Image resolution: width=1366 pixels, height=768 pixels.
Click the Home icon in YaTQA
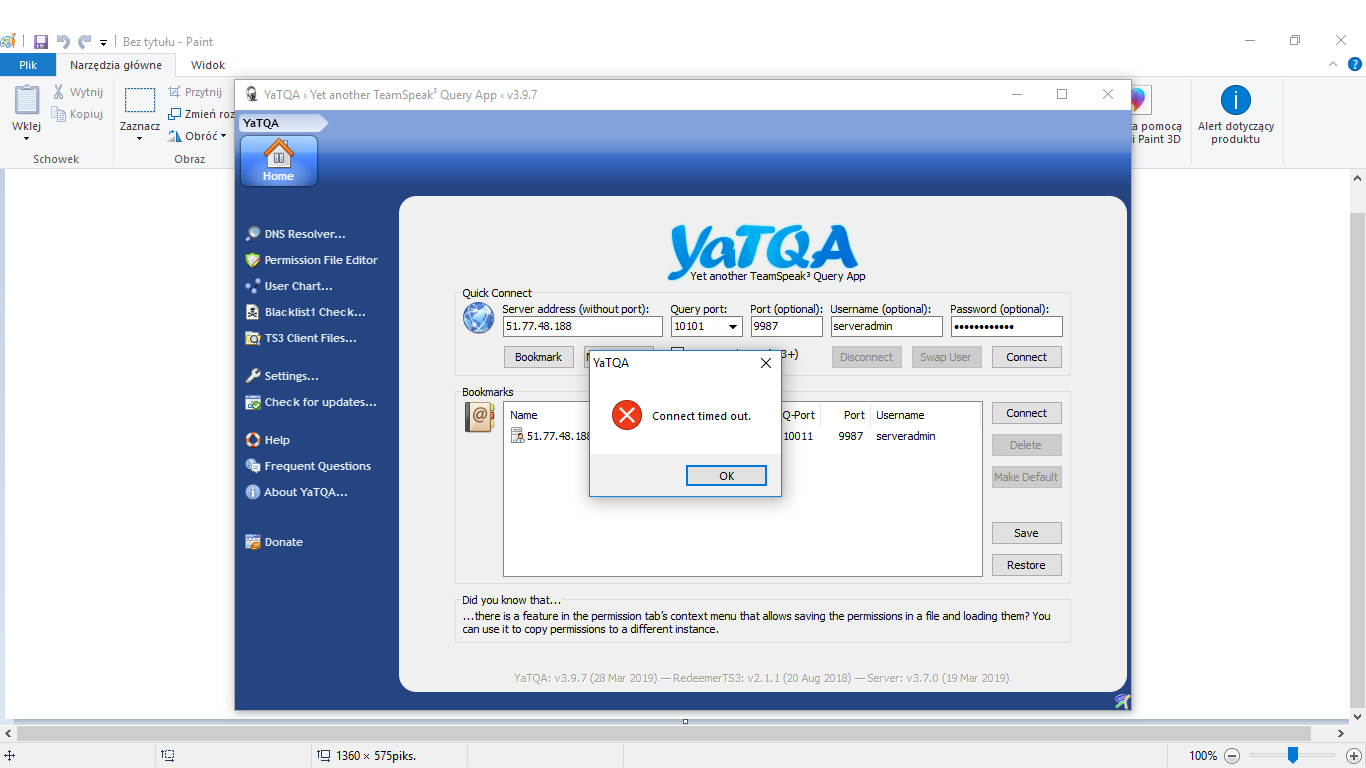click(x=278, y=161)
